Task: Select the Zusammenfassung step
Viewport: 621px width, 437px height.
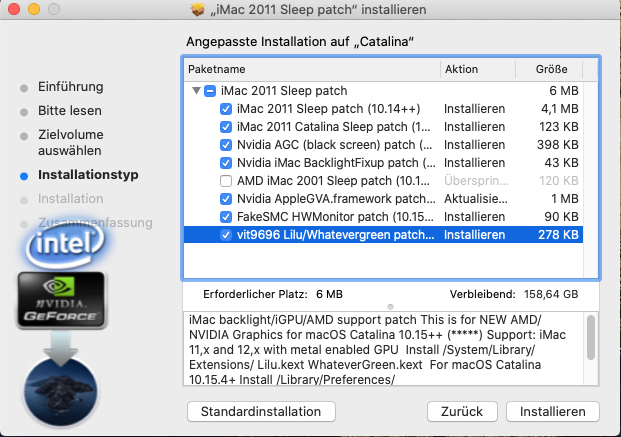Action: (95, 223)
